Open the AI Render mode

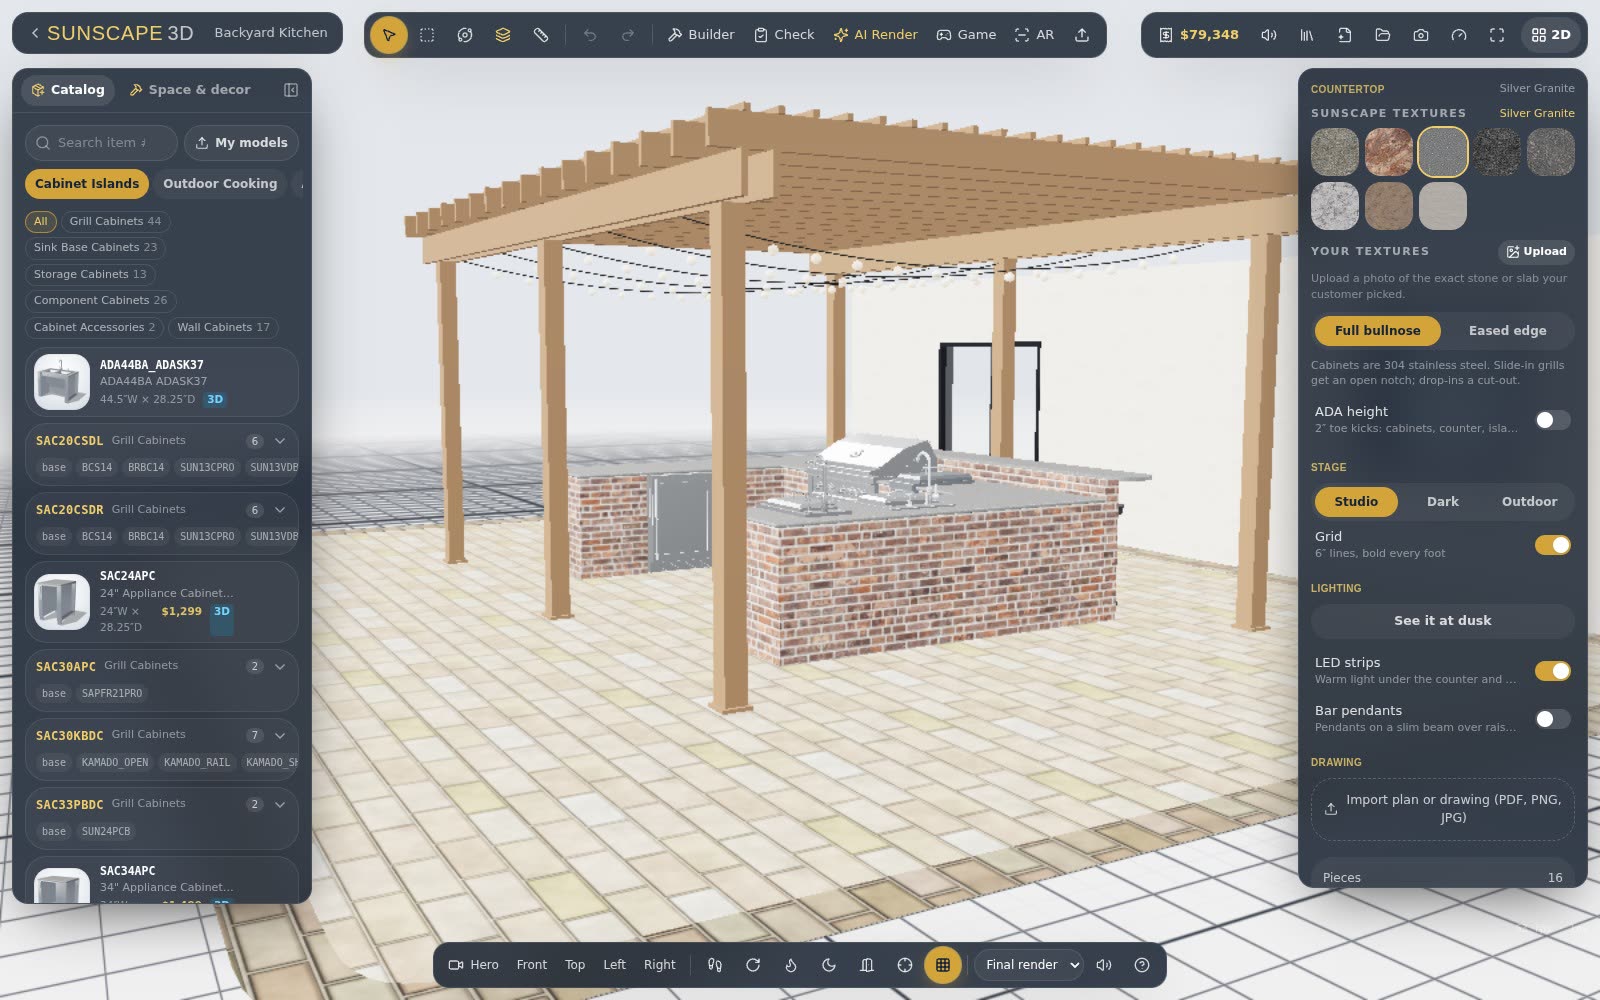[x=876, y=35]
